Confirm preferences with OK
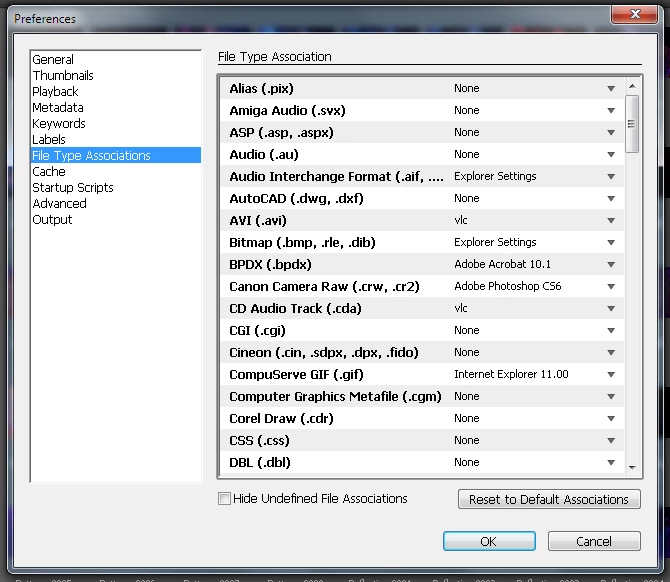This screenshot has height=582, width=670. tap(489, 541)
